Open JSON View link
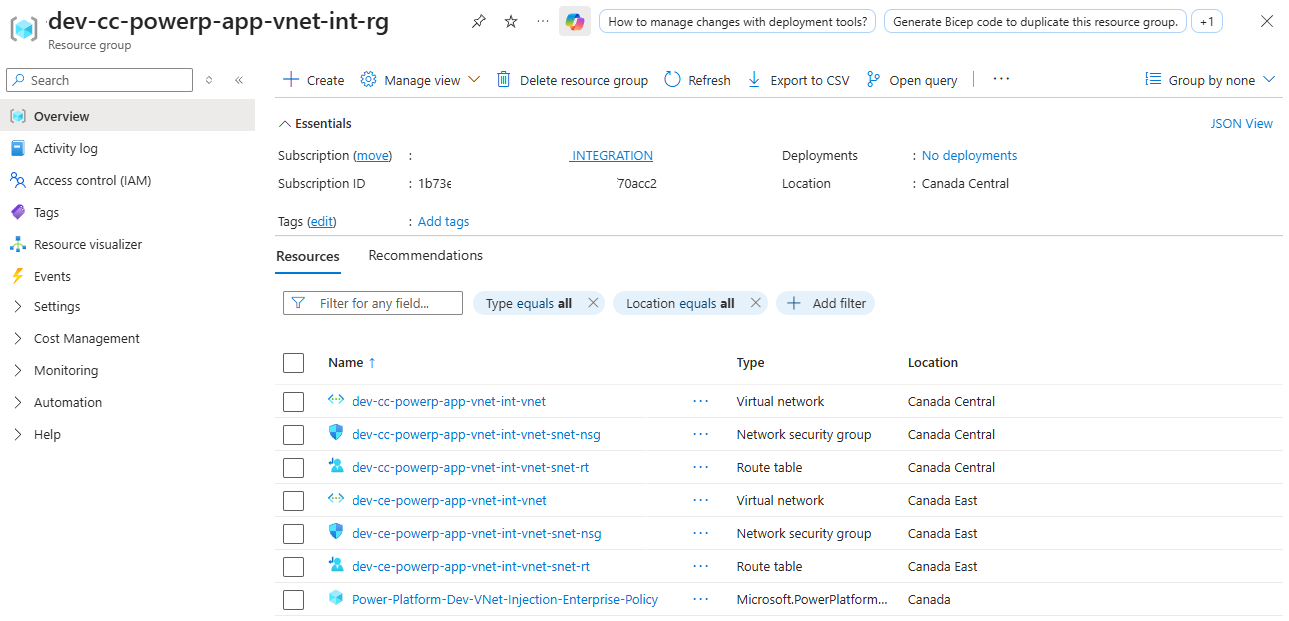1289x621 pixels. [x=1241, y=124]
